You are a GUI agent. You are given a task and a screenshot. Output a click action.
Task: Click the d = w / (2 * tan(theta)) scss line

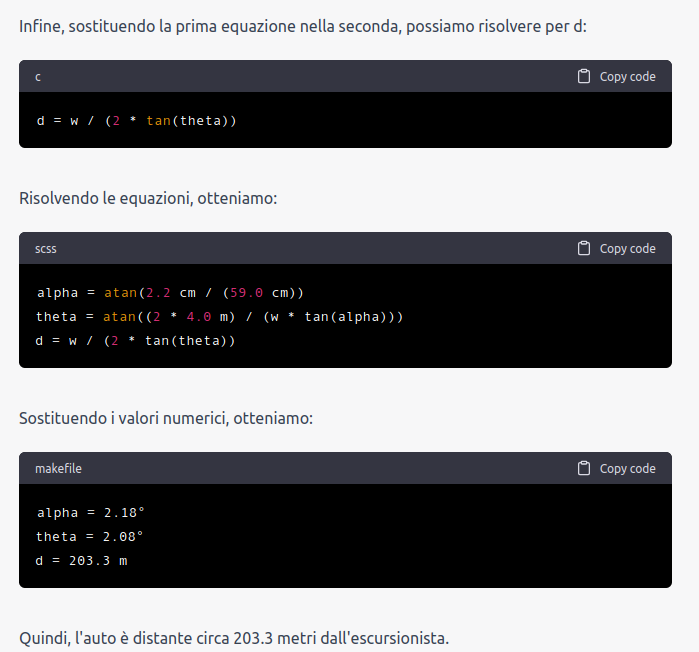(135, 341)
